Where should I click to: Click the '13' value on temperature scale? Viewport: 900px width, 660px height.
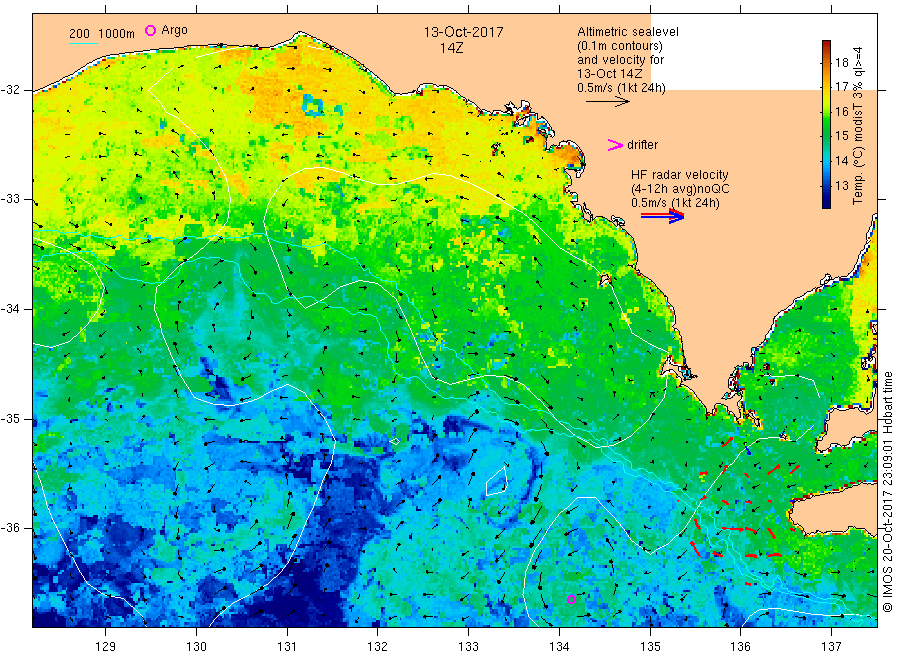click(x=841, y=185)
